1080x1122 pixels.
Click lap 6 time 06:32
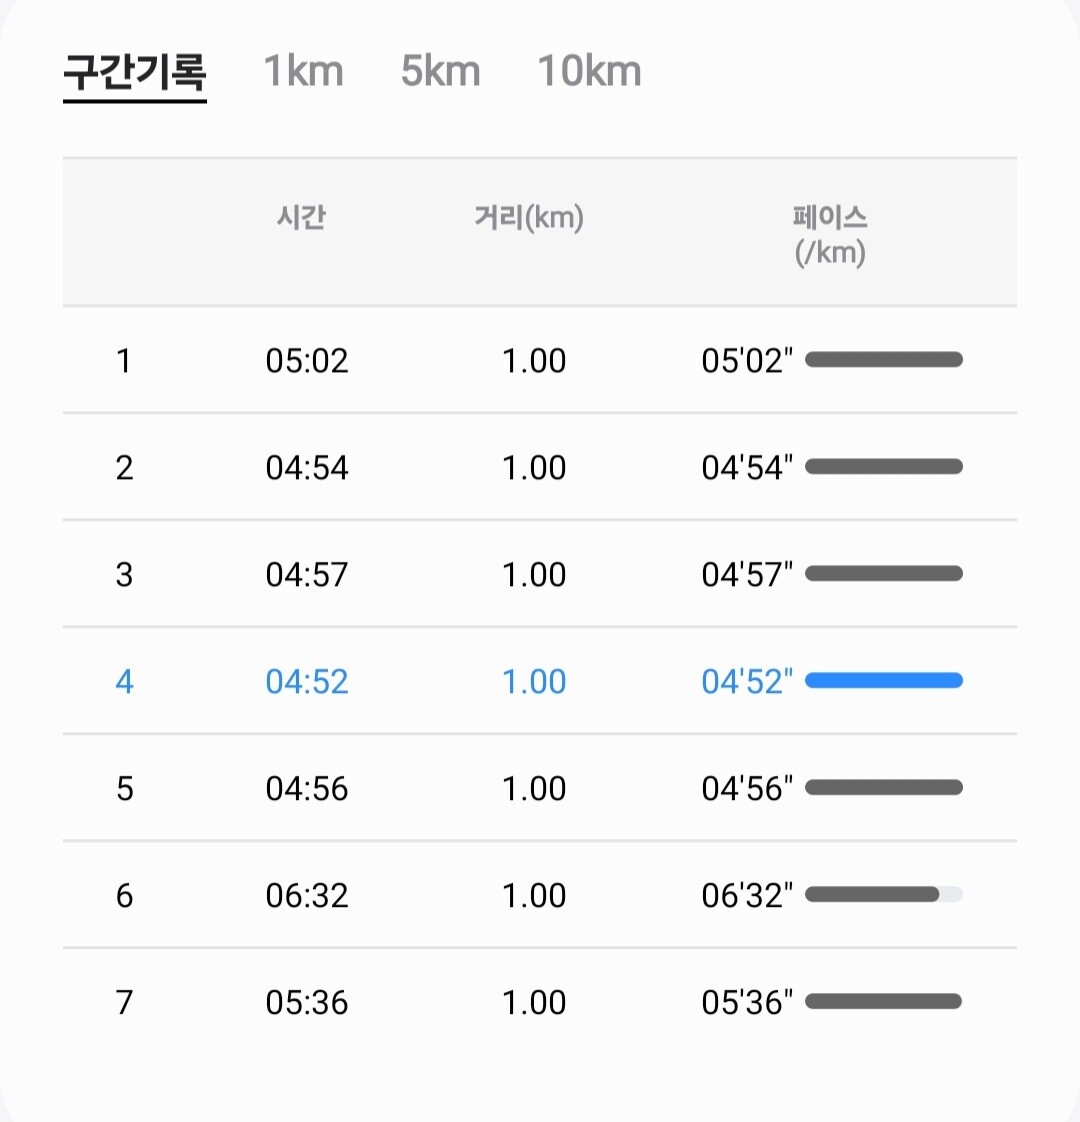point(307,895)
